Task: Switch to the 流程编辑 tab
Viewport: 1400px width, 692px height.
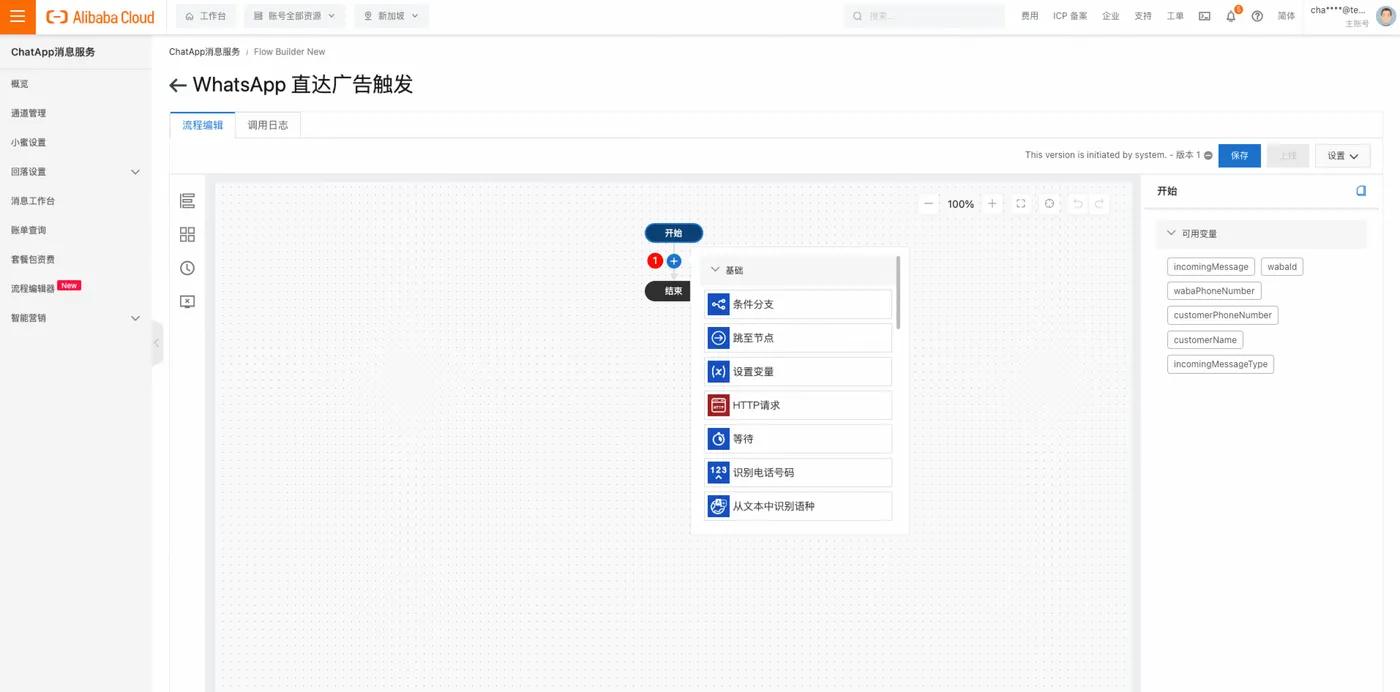Action: point(203,125)
